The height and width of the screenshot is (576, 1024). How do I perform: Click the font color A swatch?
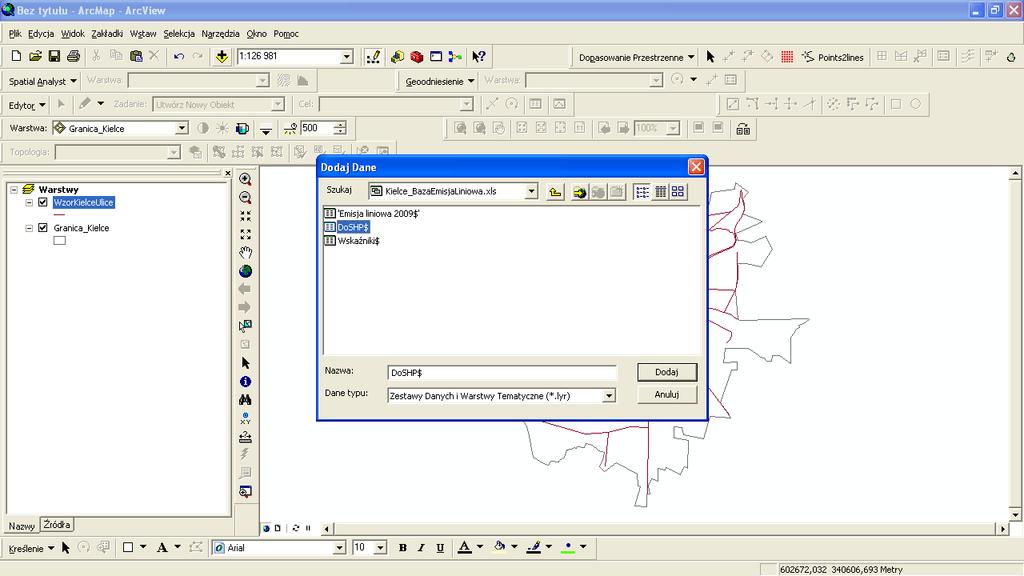(464, 548)
